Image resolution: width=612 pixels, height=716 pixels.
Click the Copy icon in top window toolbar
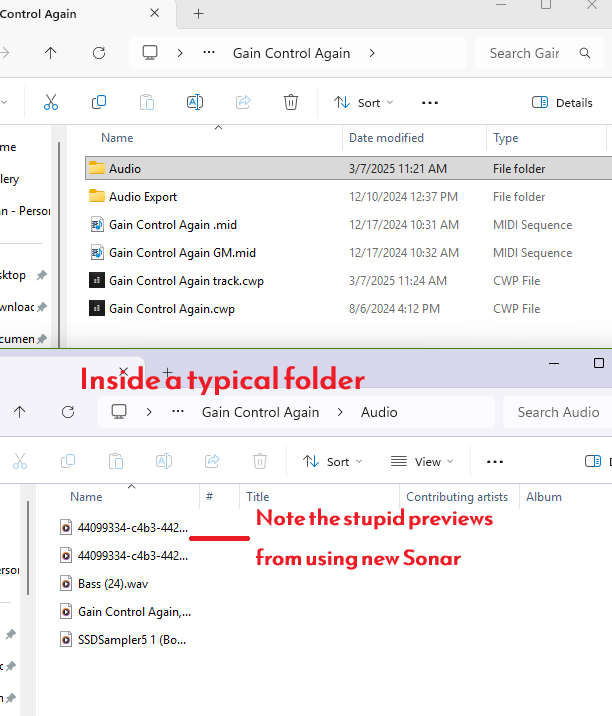98,102
